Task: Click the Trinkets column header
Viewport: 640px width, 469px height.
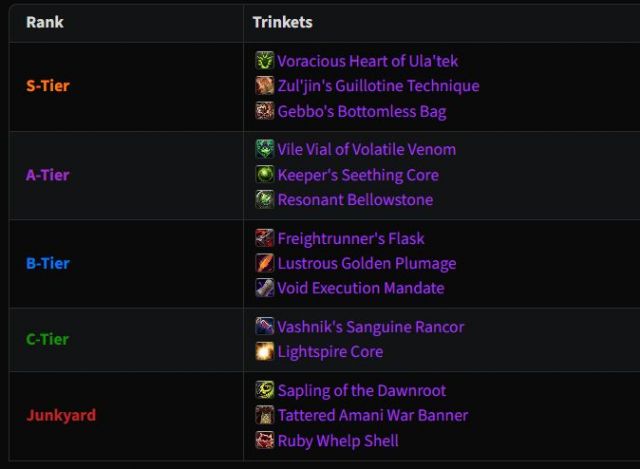Action: click(282, 22)
